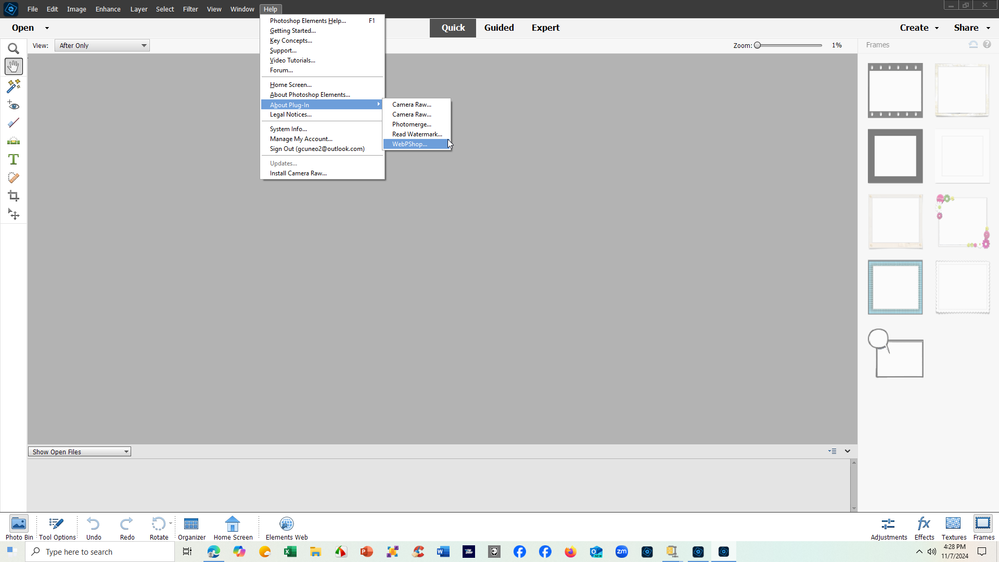Collapse the Photo Bin with chevron
This screenshot has height=562, width=999.
pos(847,451)
